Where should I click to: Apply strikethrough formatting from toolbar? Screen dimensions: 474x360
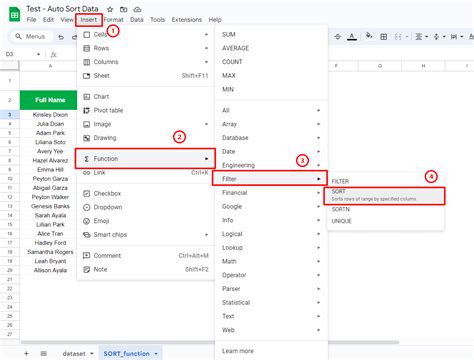coord(338,36)
